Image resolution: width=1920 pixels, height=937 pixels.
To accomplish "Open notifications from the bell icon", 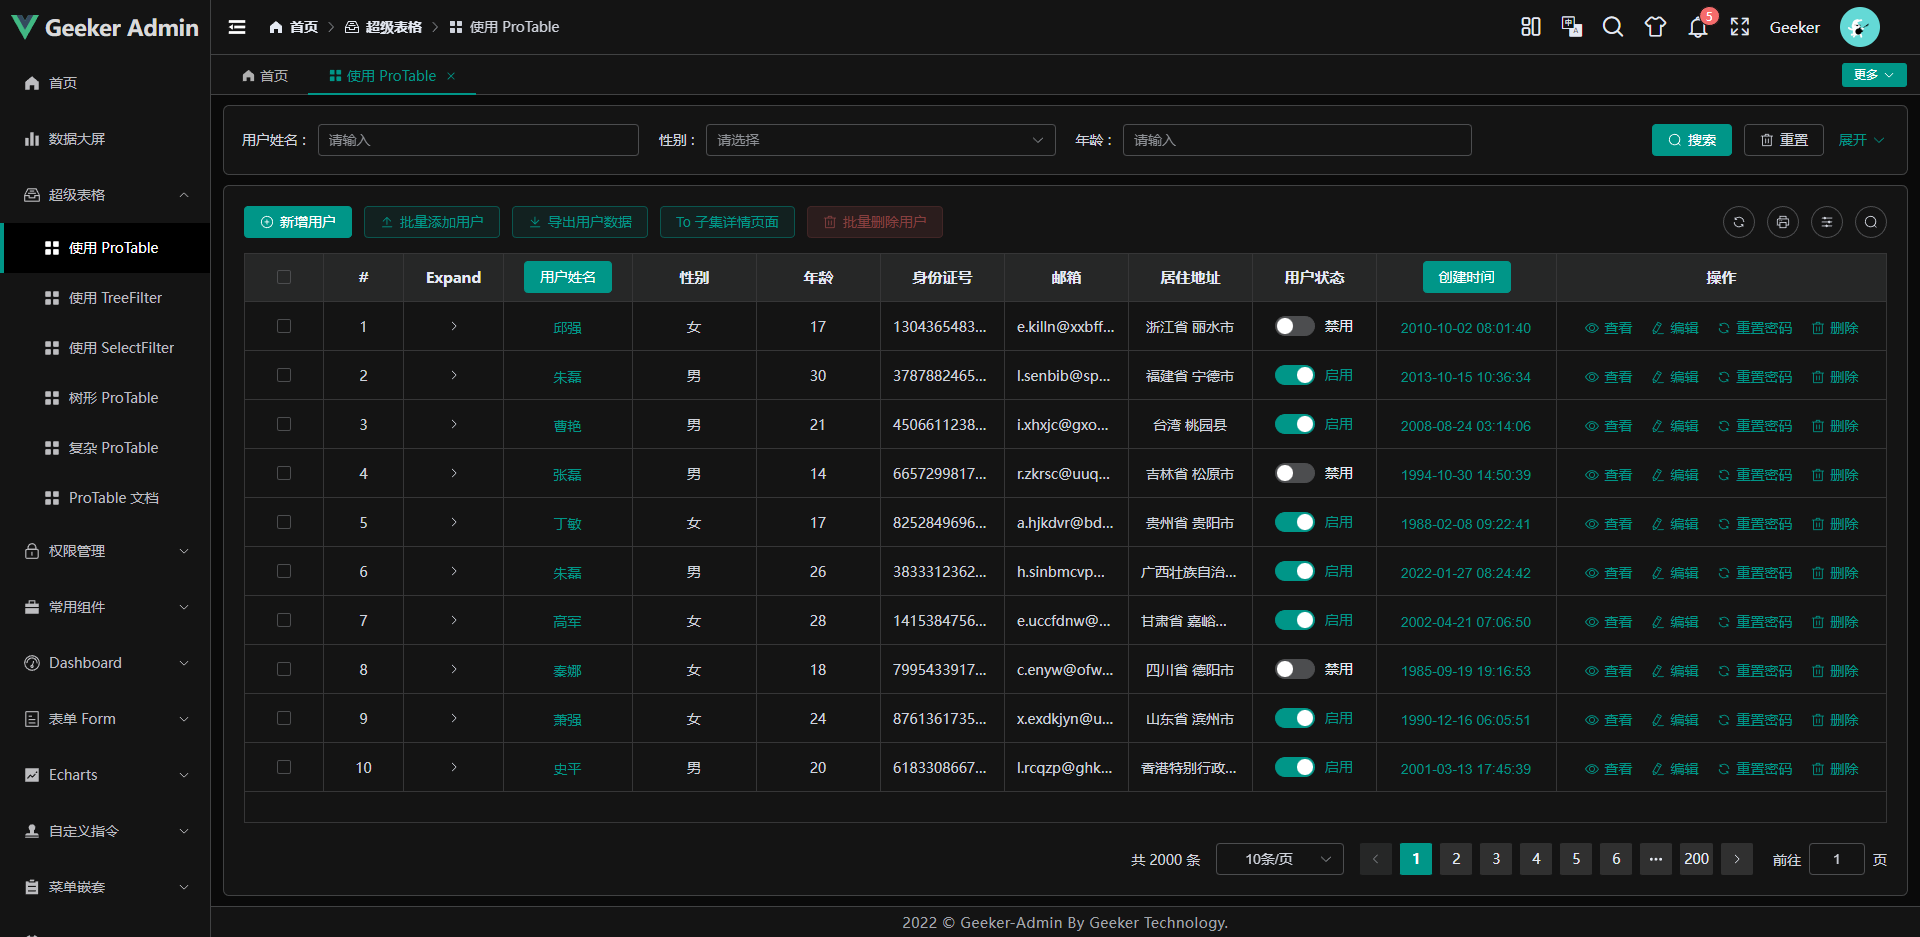I will (1697, 27).
